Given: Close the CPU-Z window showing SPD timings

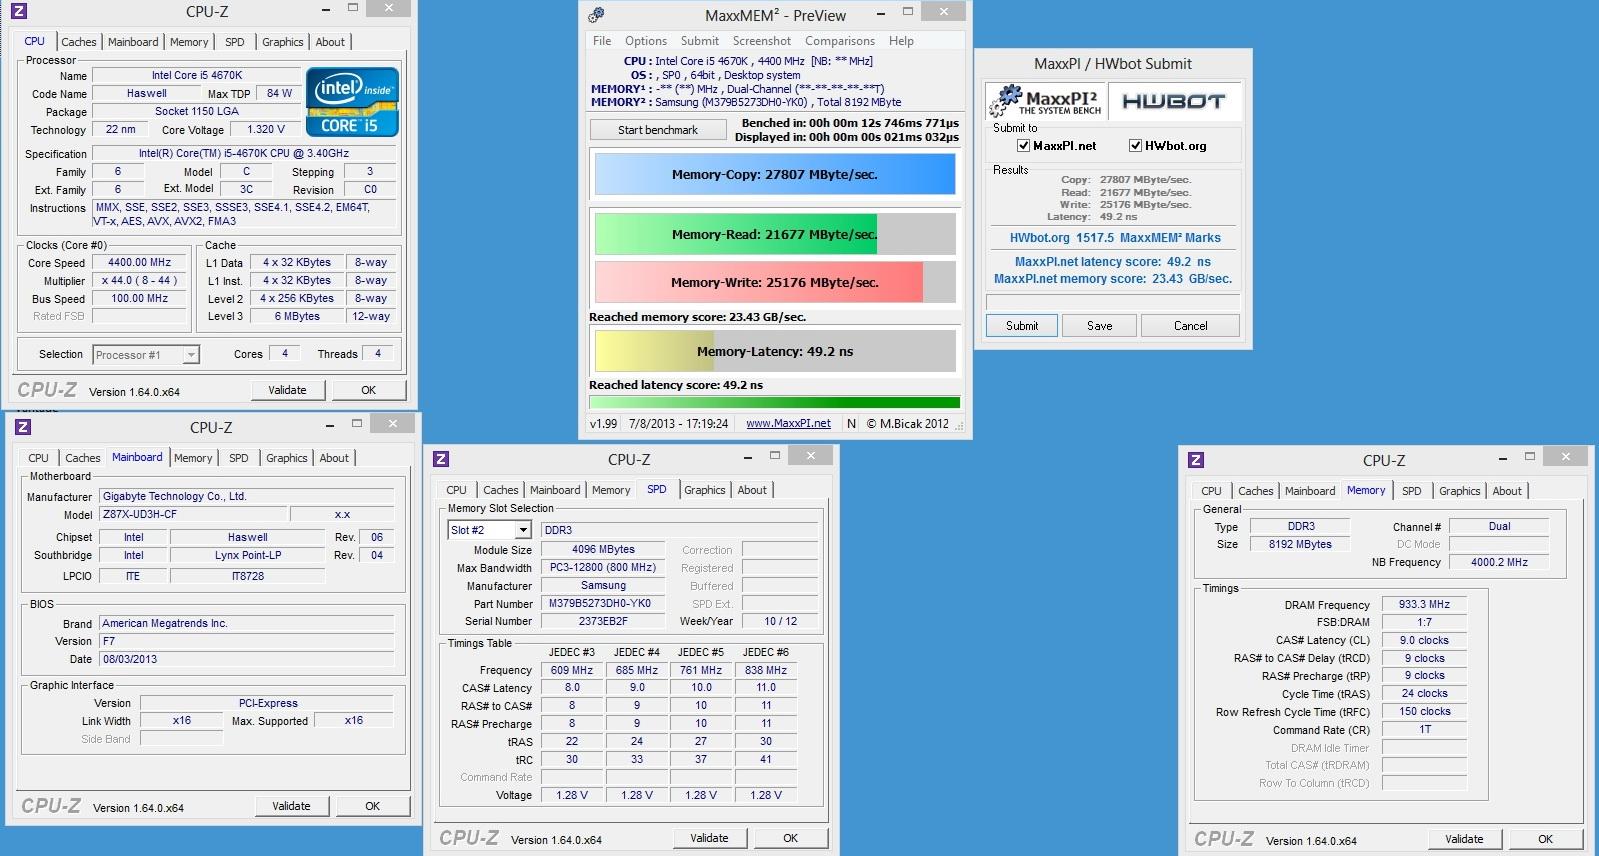Looking at the screenshot, I should [810, 455].
